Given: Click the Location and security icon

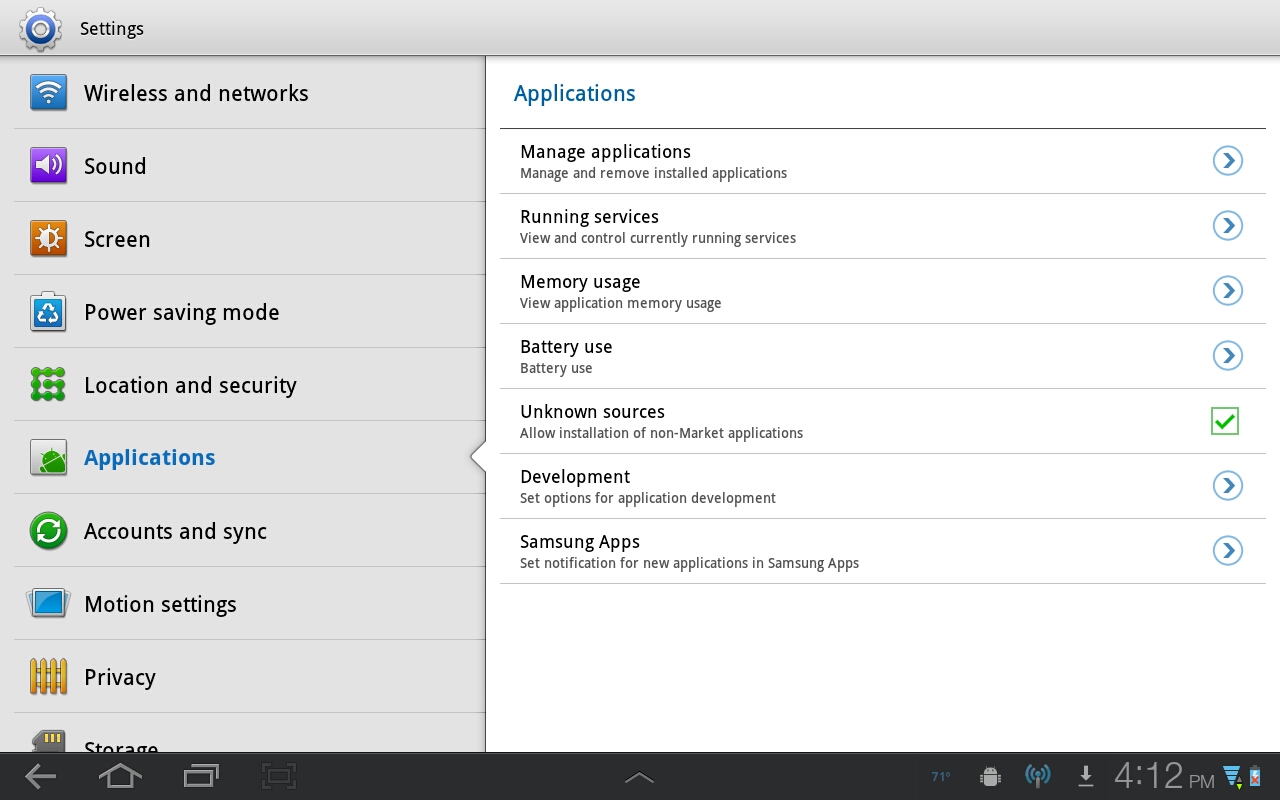Looking at the screenshot, I should (48, 385).
